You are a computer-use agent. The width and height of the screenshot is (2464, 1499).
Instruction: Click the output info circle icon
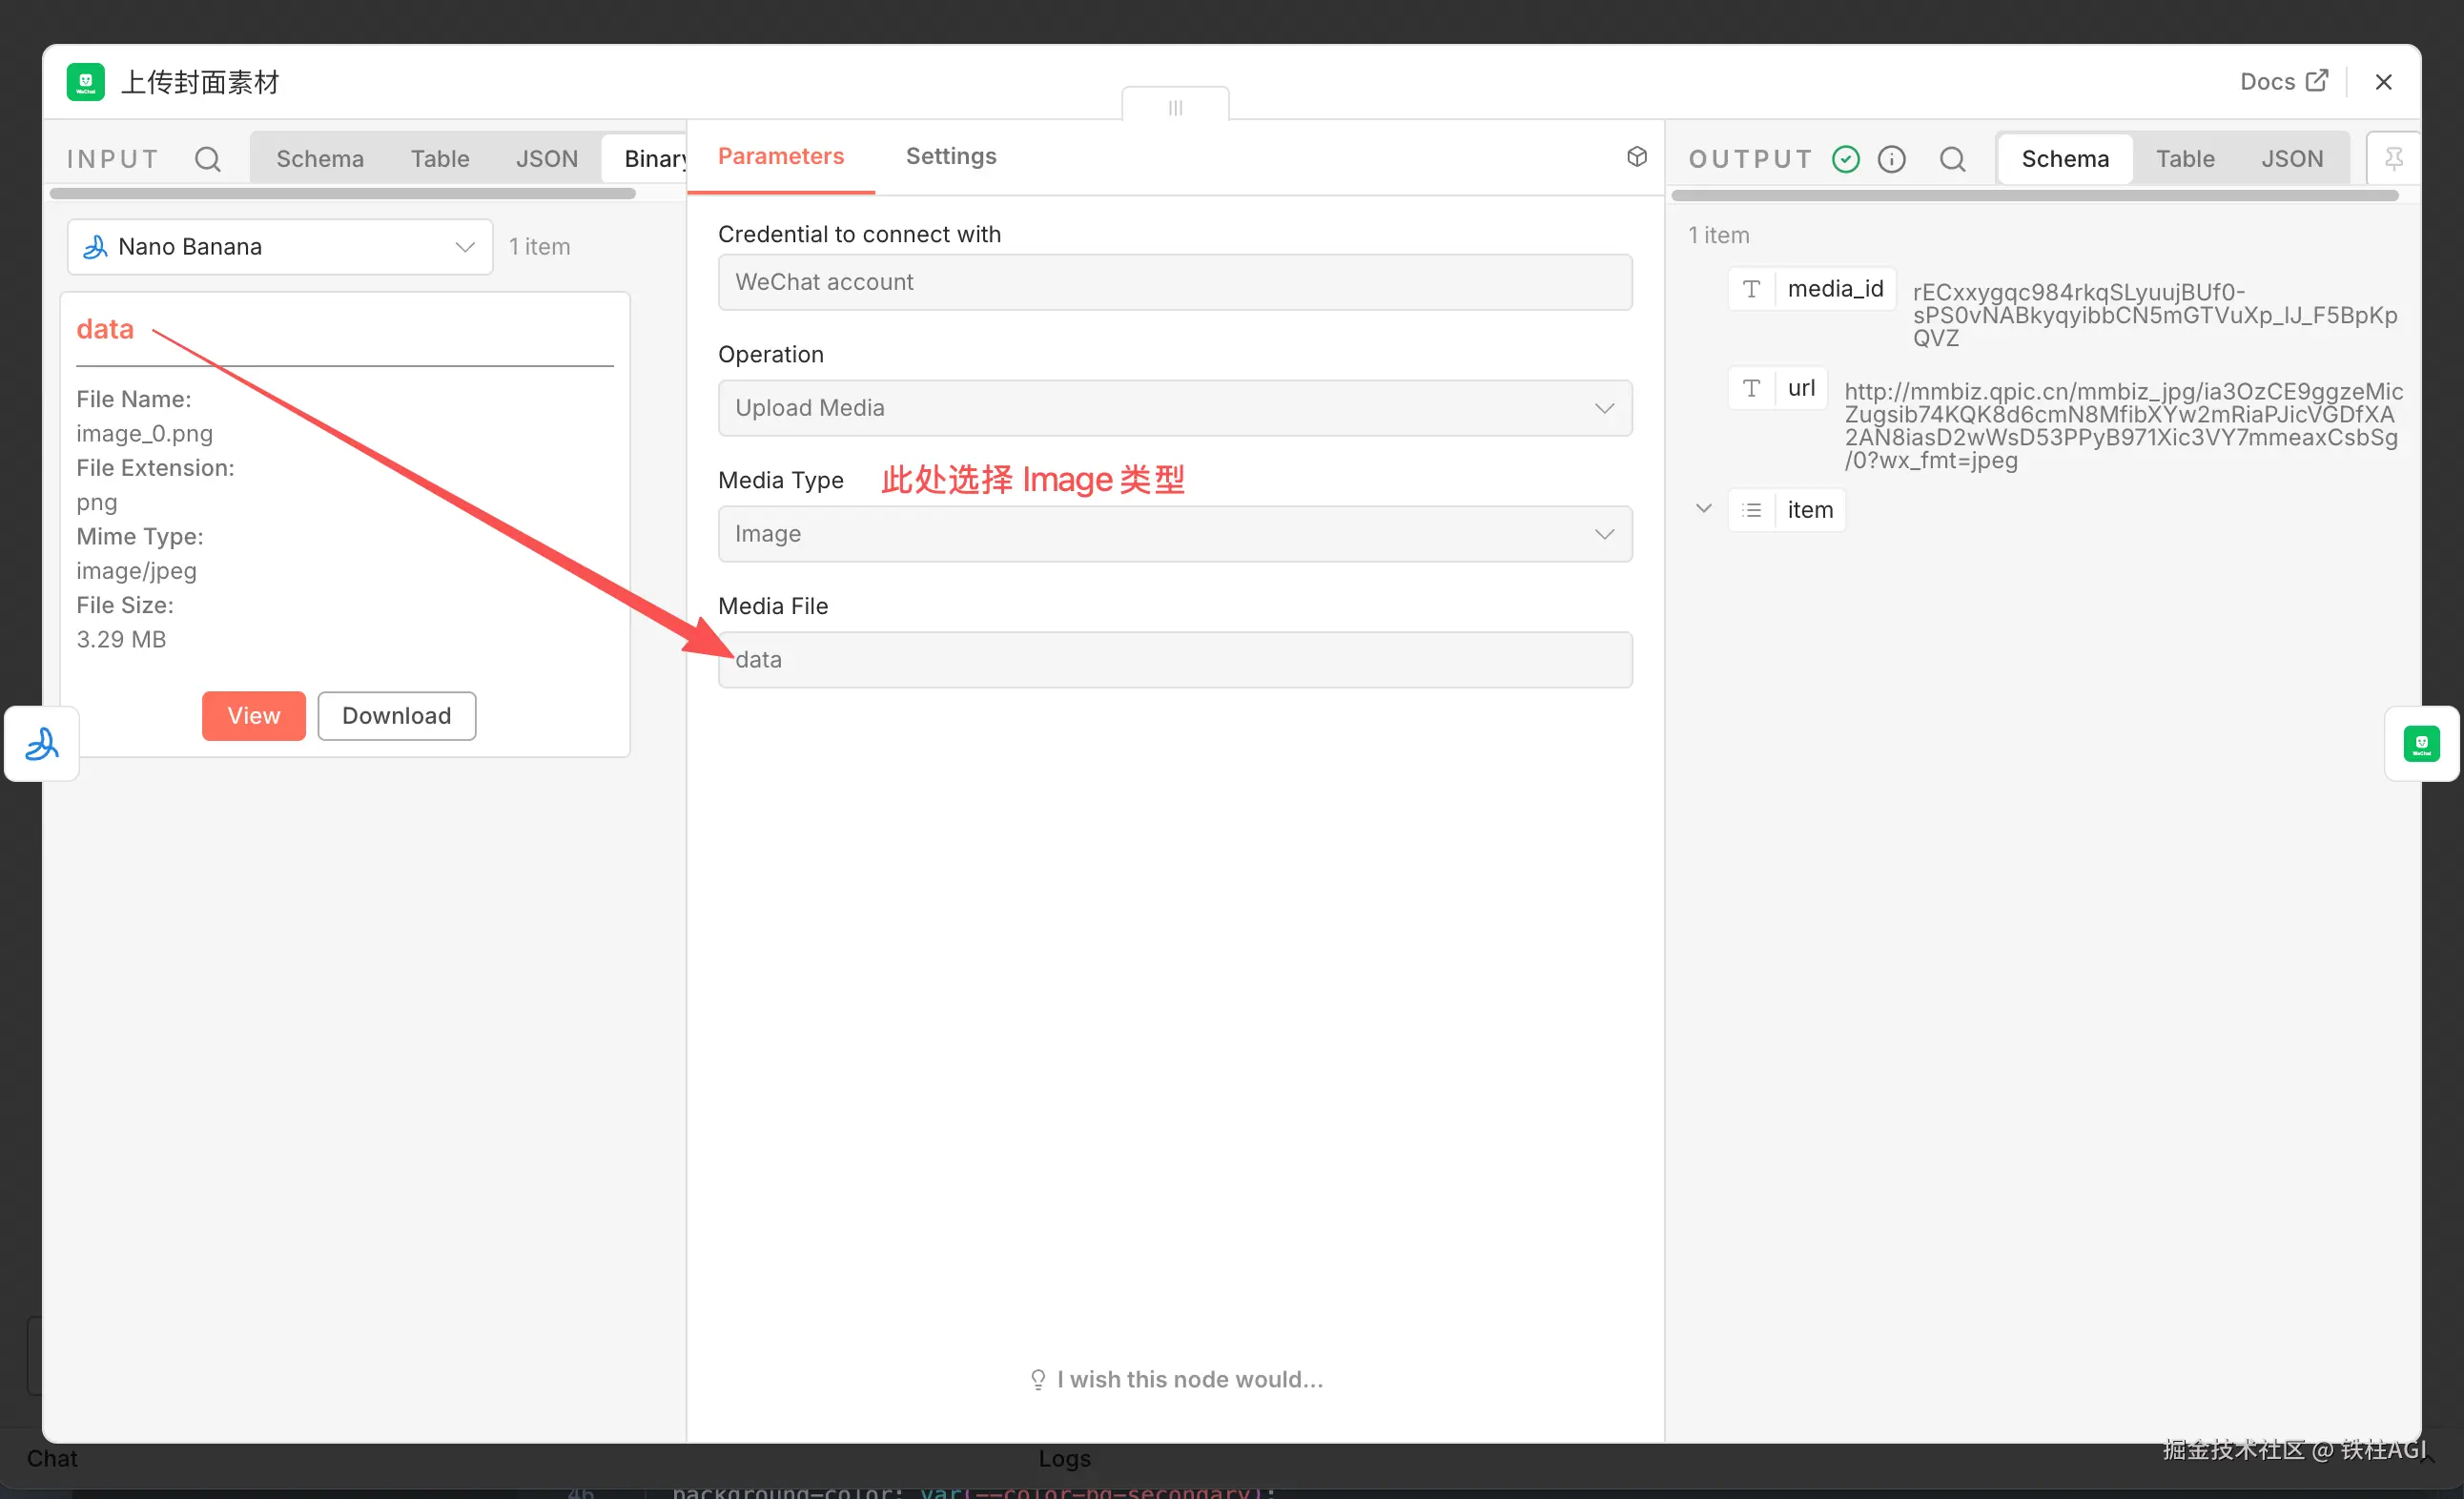coord(1891,159)
